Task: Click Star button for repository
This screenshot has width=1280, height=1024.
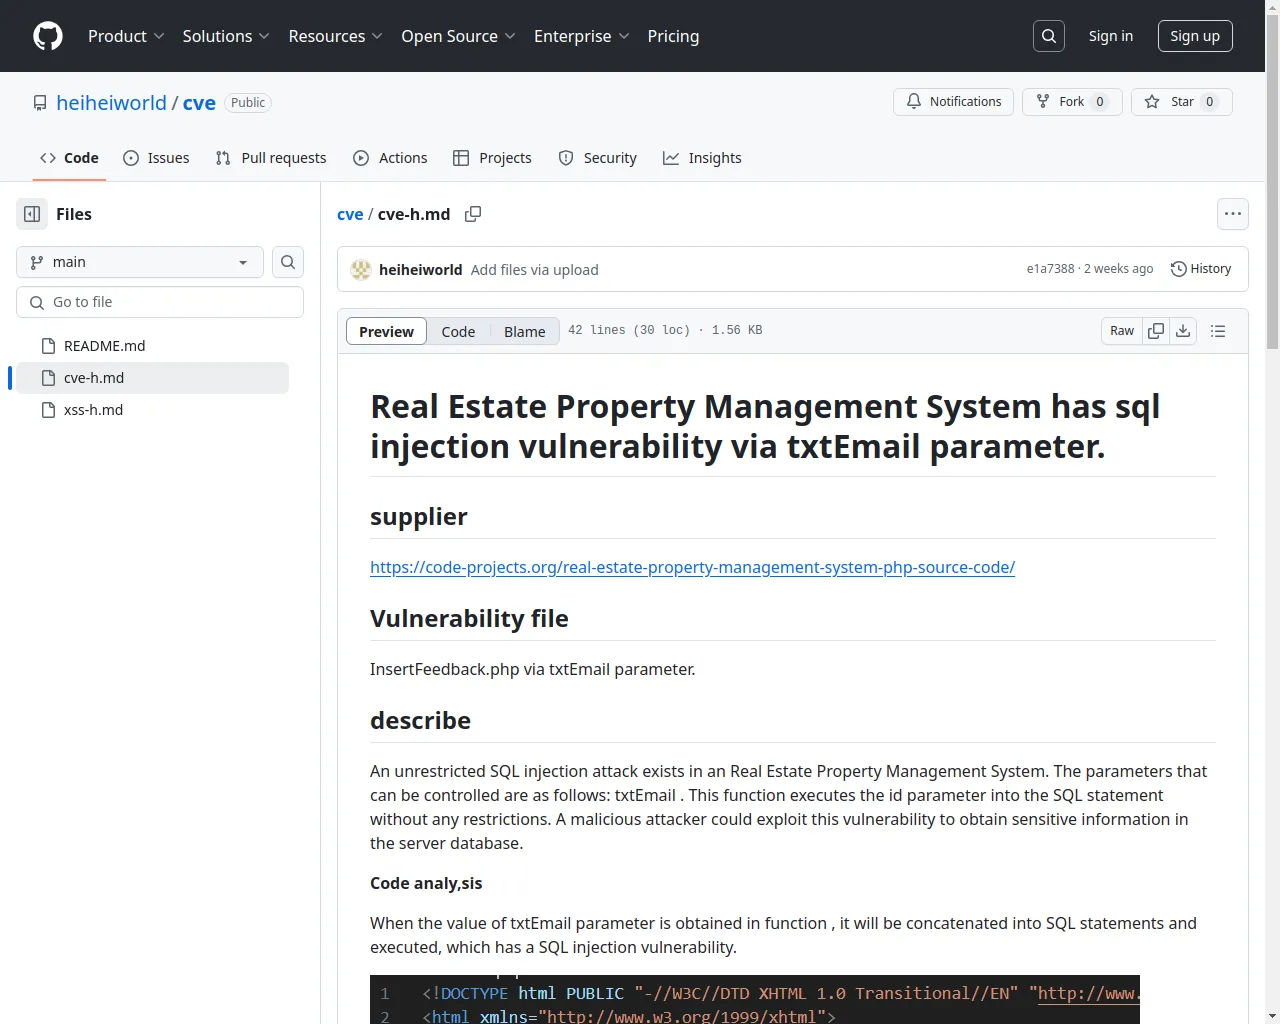Action: click(x=1182, y=102)
